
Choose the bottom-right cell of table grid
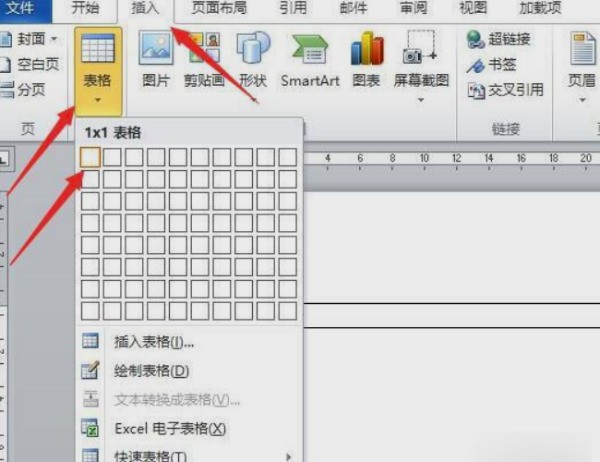pyautogui.click(x=288, y=311)
